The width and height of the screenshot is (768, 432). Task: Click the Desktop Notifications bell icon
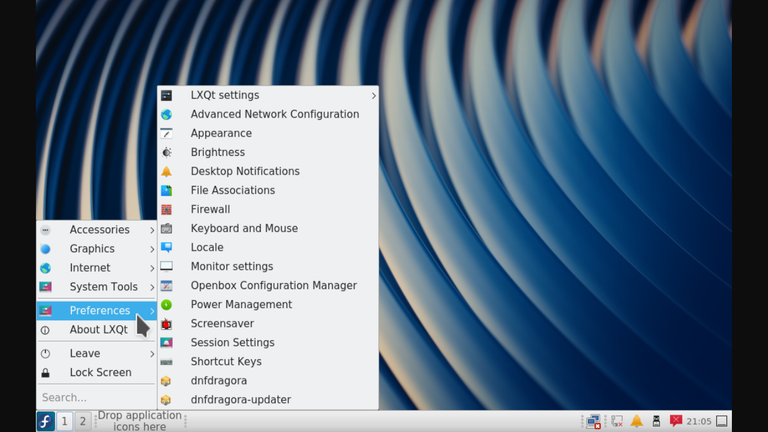(x=167, y=171)
